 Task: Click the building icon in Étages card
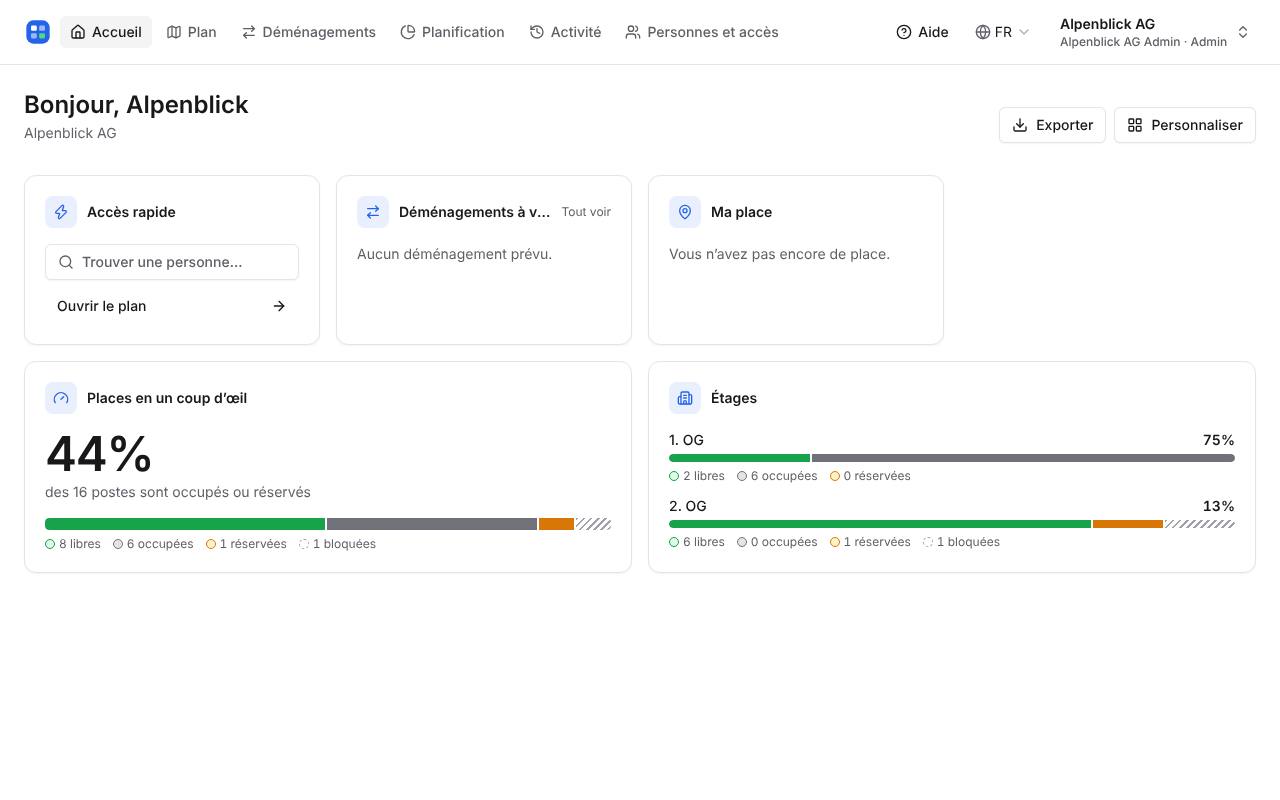(x=685, y=398)
